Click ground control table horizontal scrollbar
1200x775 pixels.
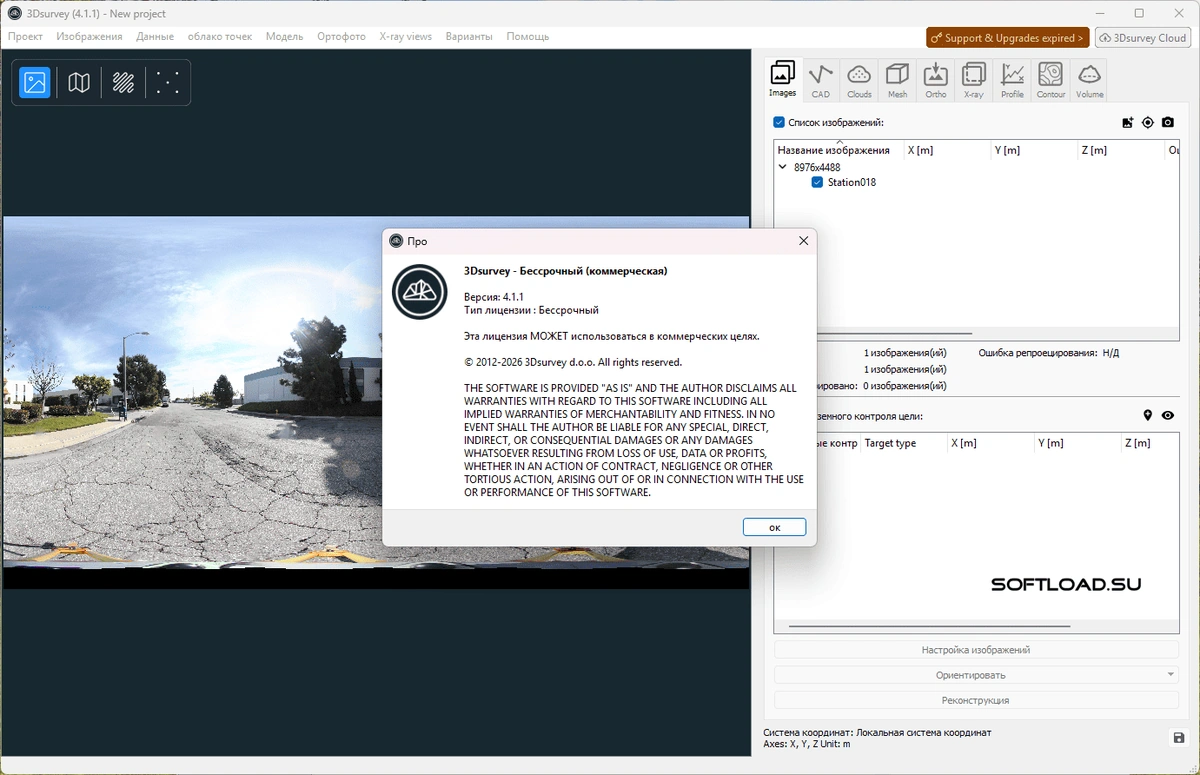click(x=929, y=627)
